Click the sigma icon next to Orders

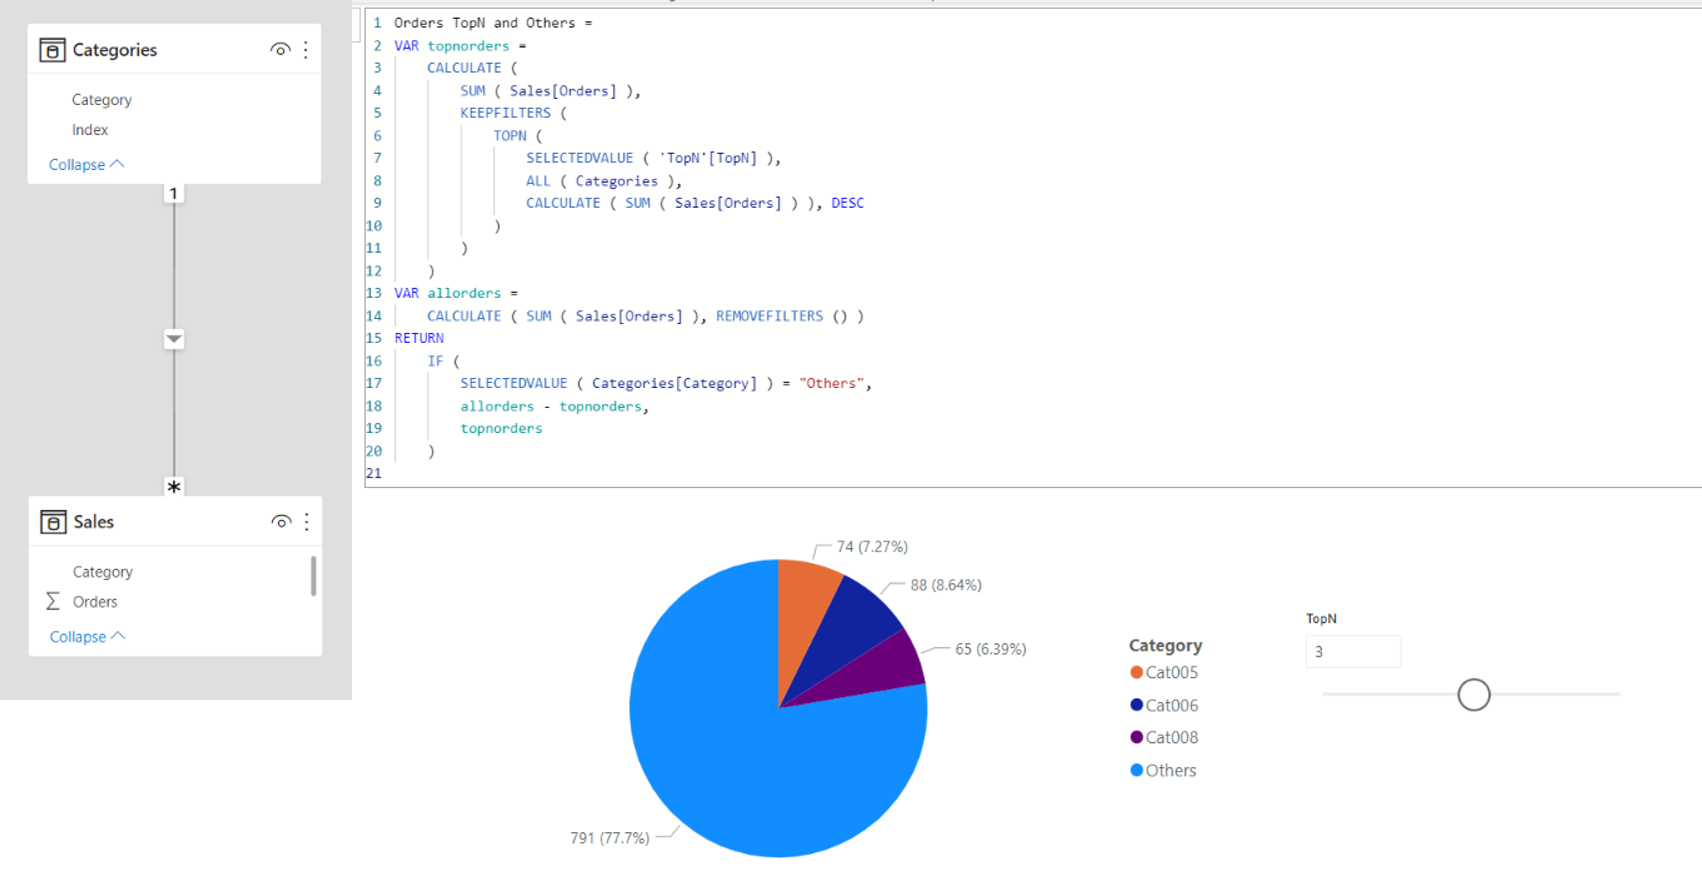[53, 601]
